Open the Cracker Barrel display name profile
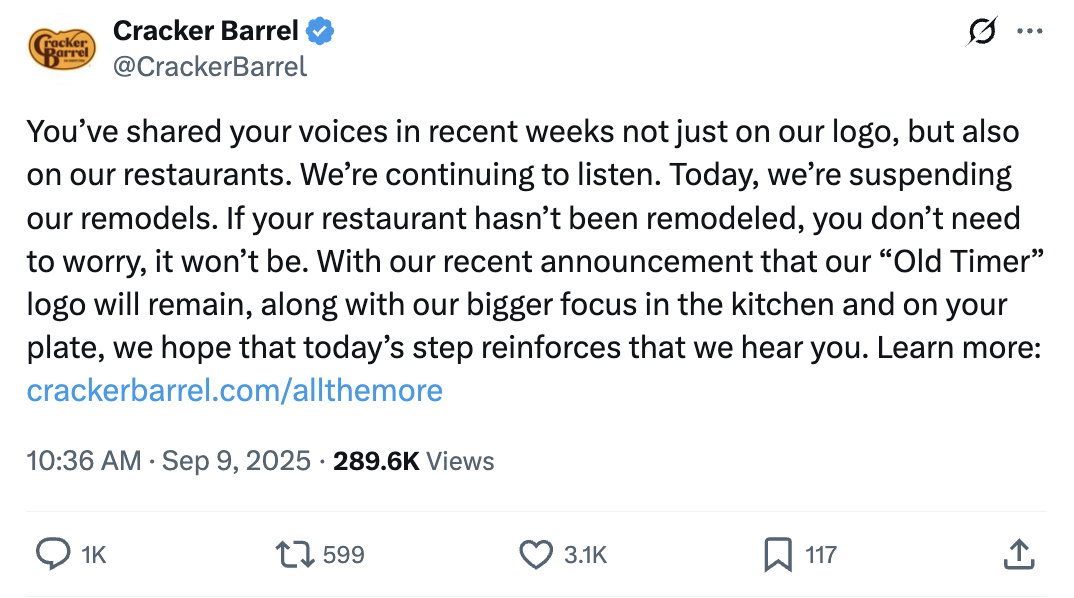This screenshot has height=598, width=1074. pos(205,31)
